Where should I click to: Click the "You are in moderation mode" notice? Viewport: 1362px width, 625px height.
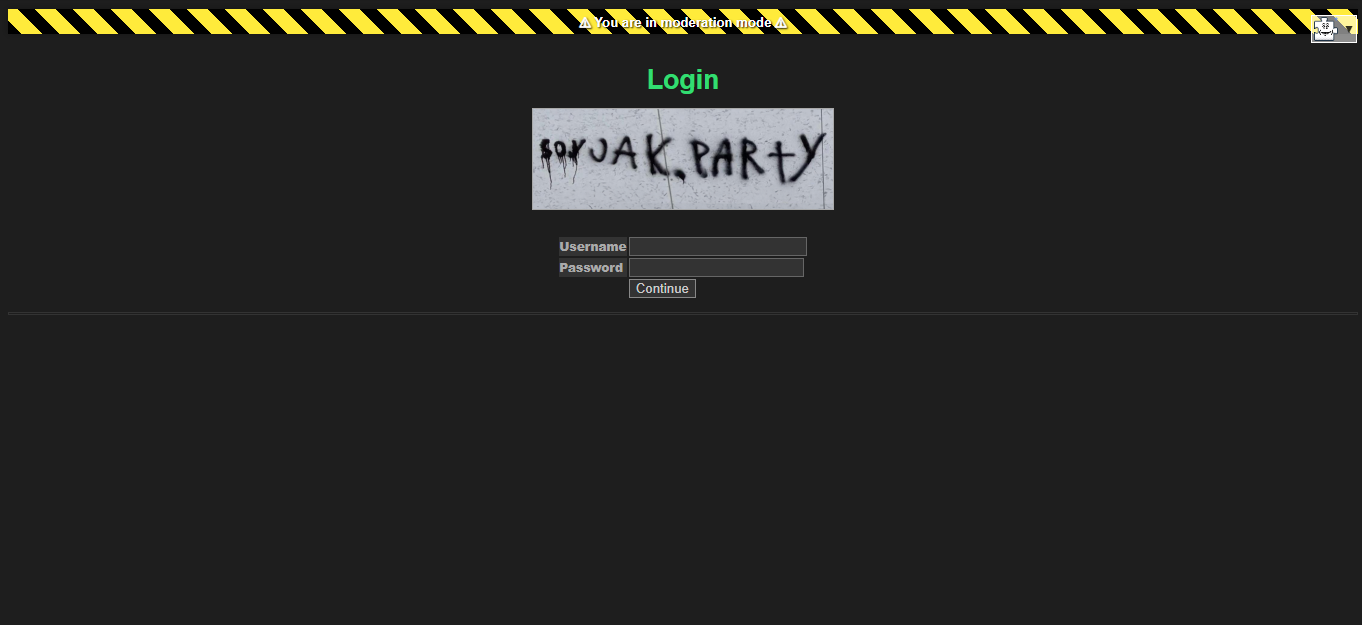pyautogui.click(x=683, y=22)
